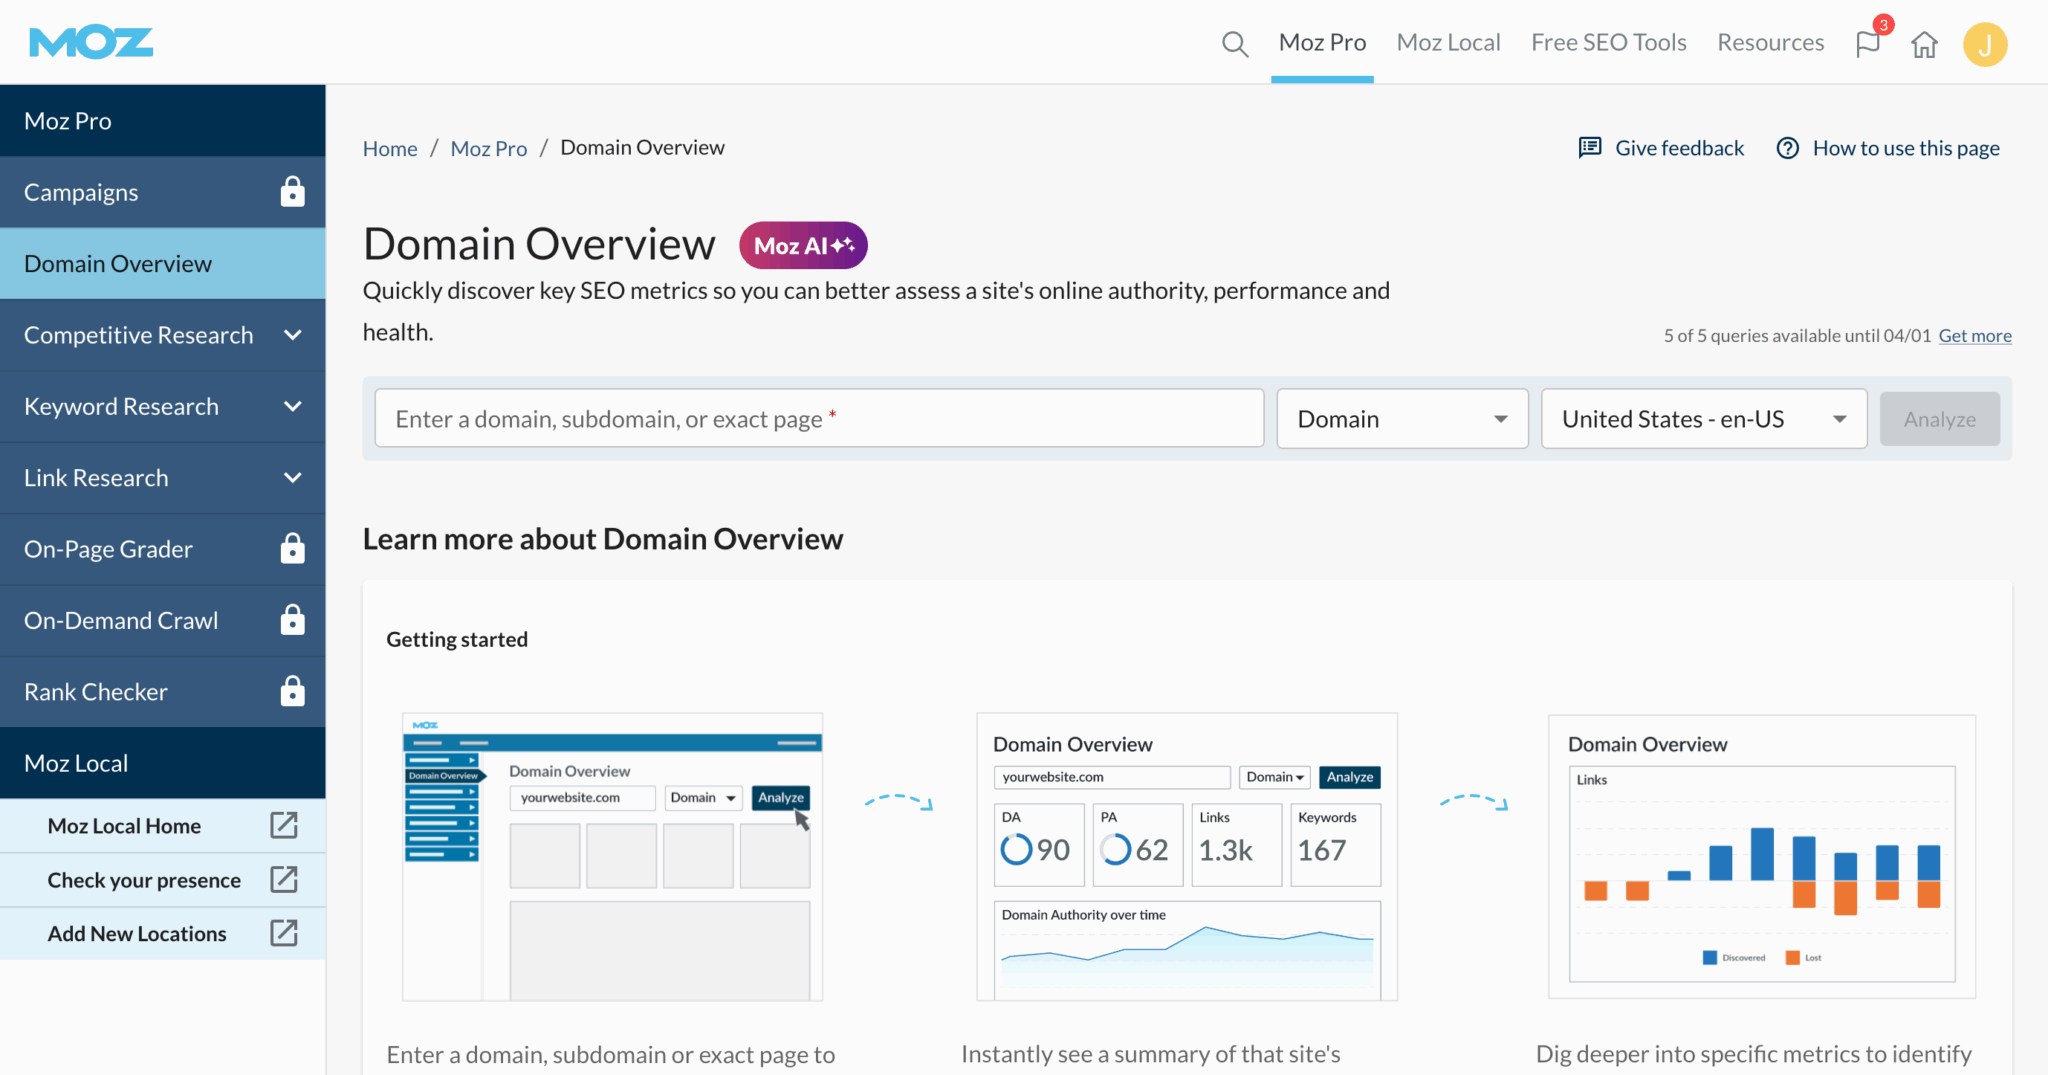
Task: Click 'Getting started' heading
Action: point(457,639)
